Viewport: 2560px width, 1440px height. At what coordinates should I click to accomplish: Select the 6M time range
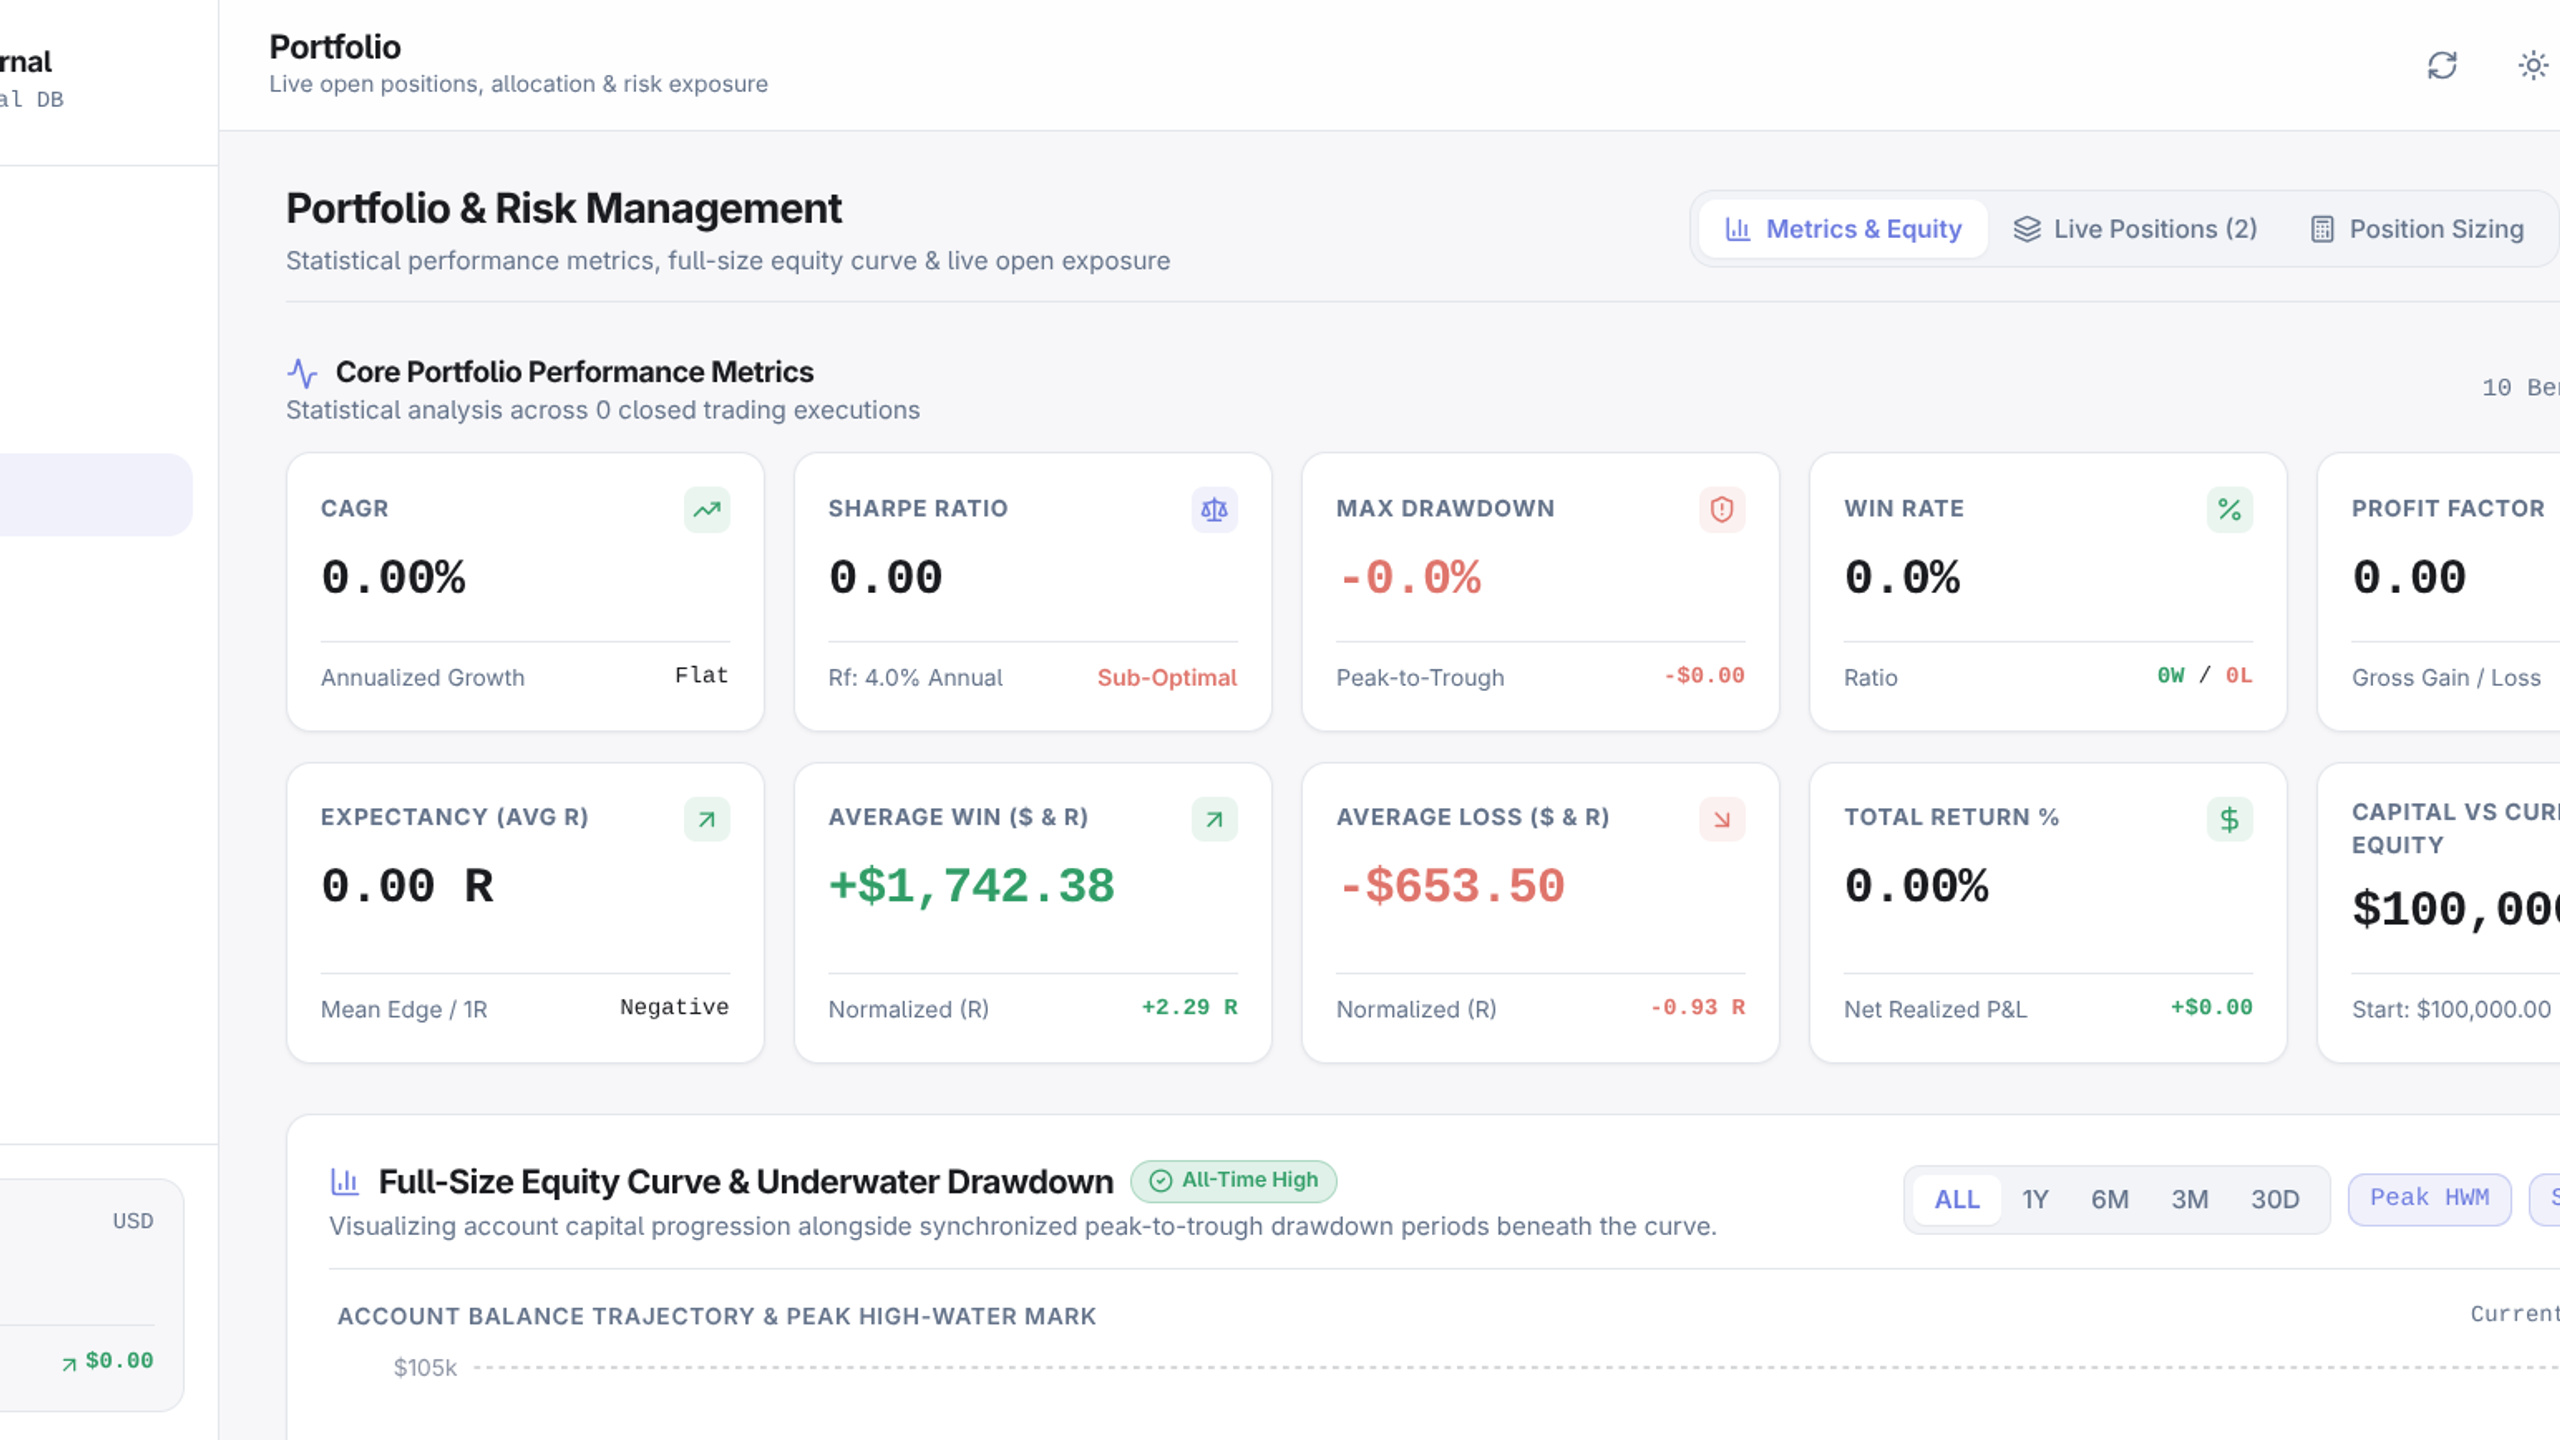pos(2110,1199)
